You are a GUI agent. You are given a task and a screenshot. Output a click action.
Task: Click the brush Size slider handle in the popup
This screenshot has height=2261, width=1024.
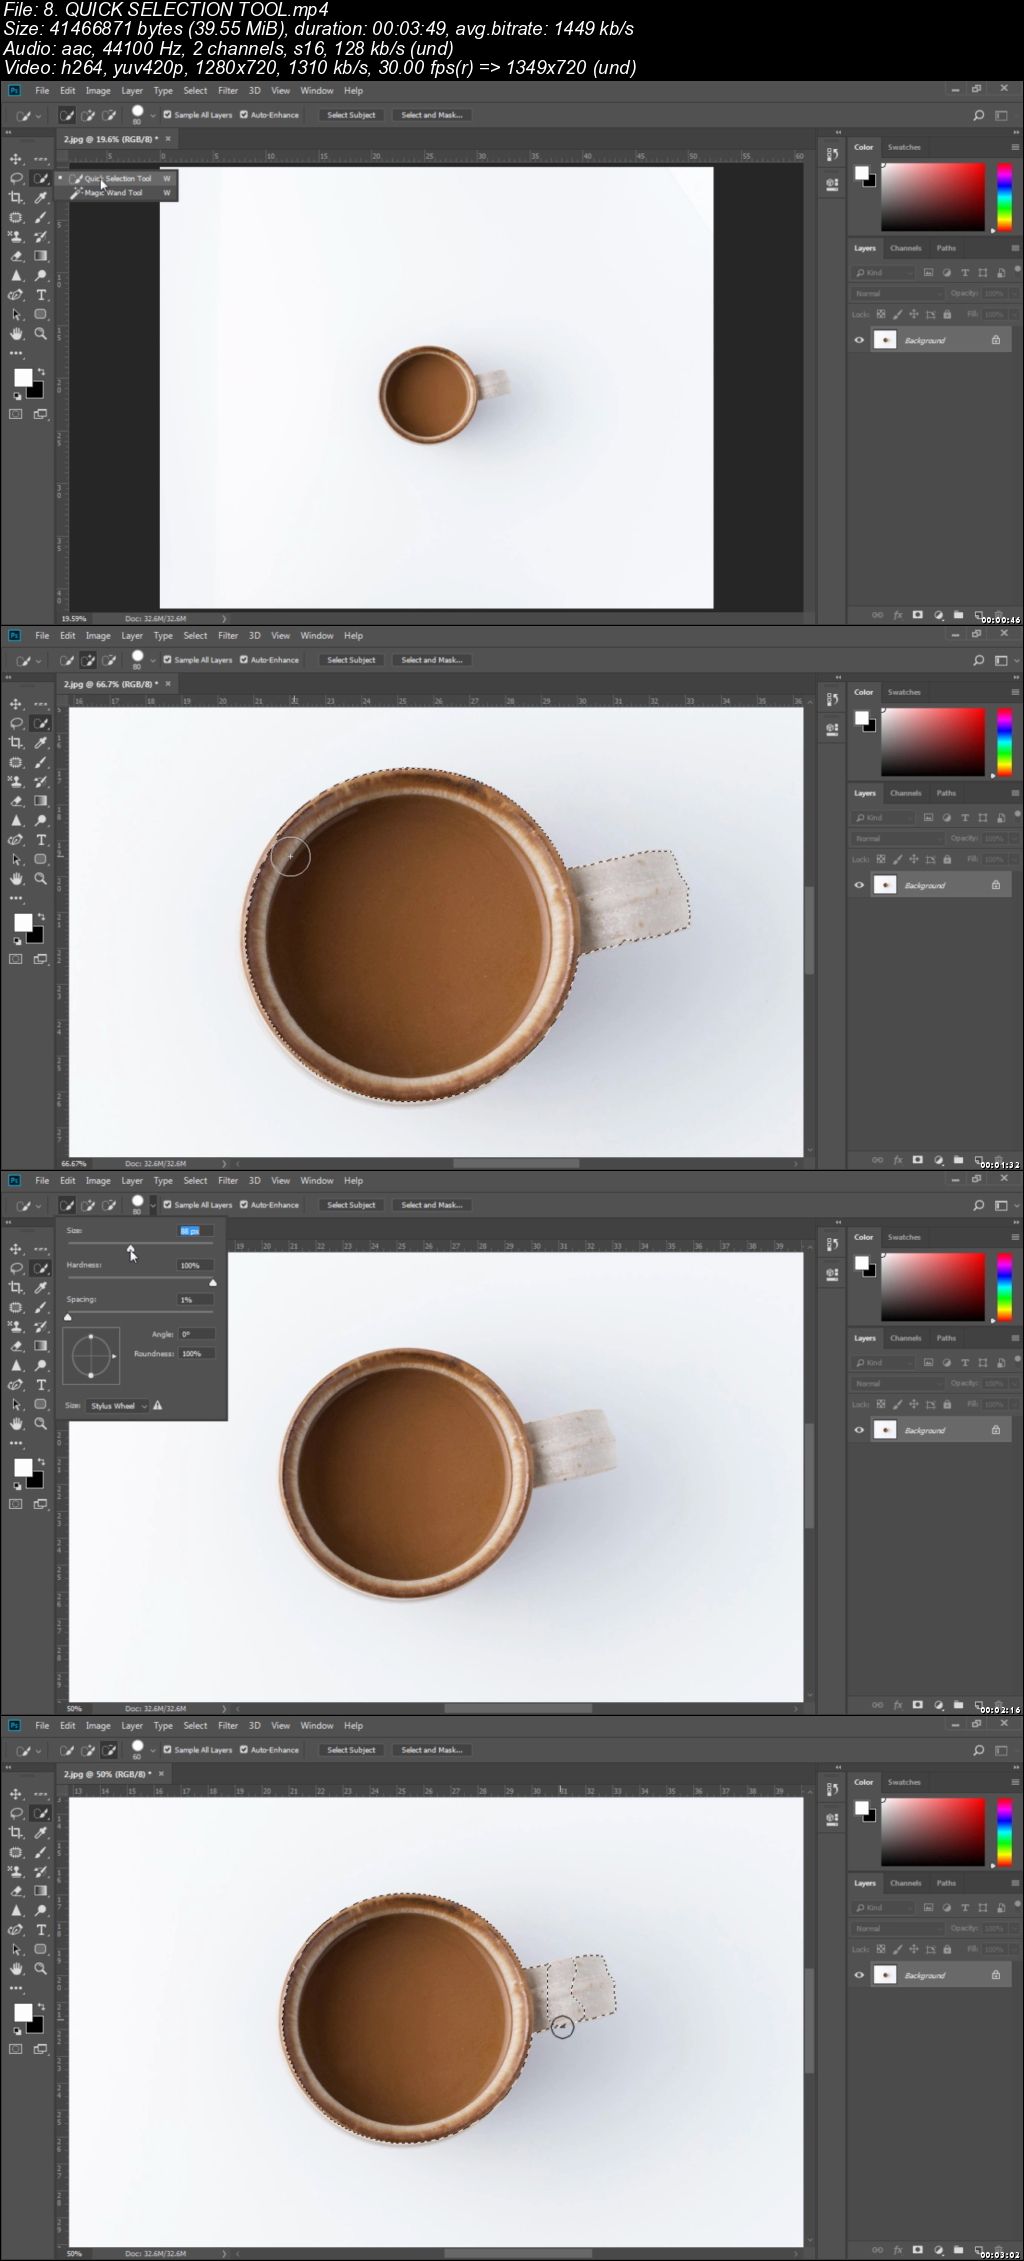point(130,1248)
